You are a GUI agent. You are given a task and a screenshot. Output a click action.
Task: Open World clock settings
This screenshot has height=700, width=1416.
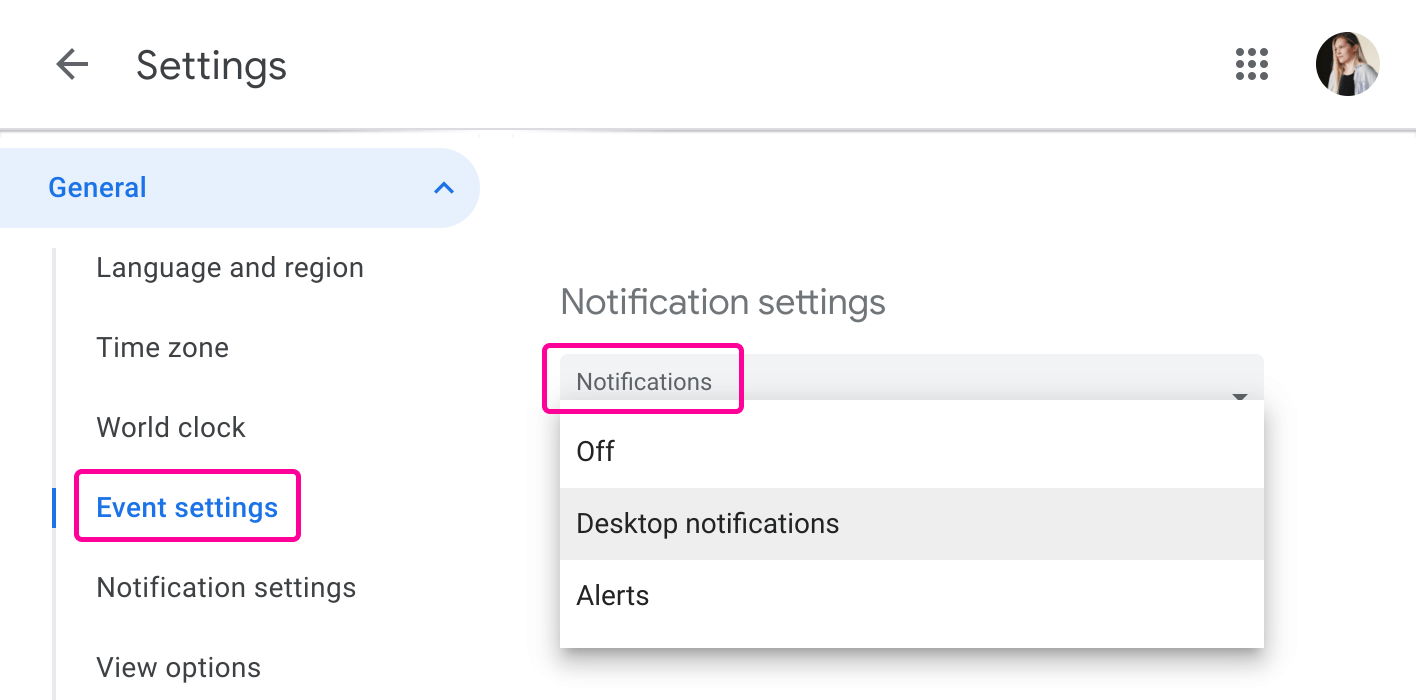tap(171, 427)
